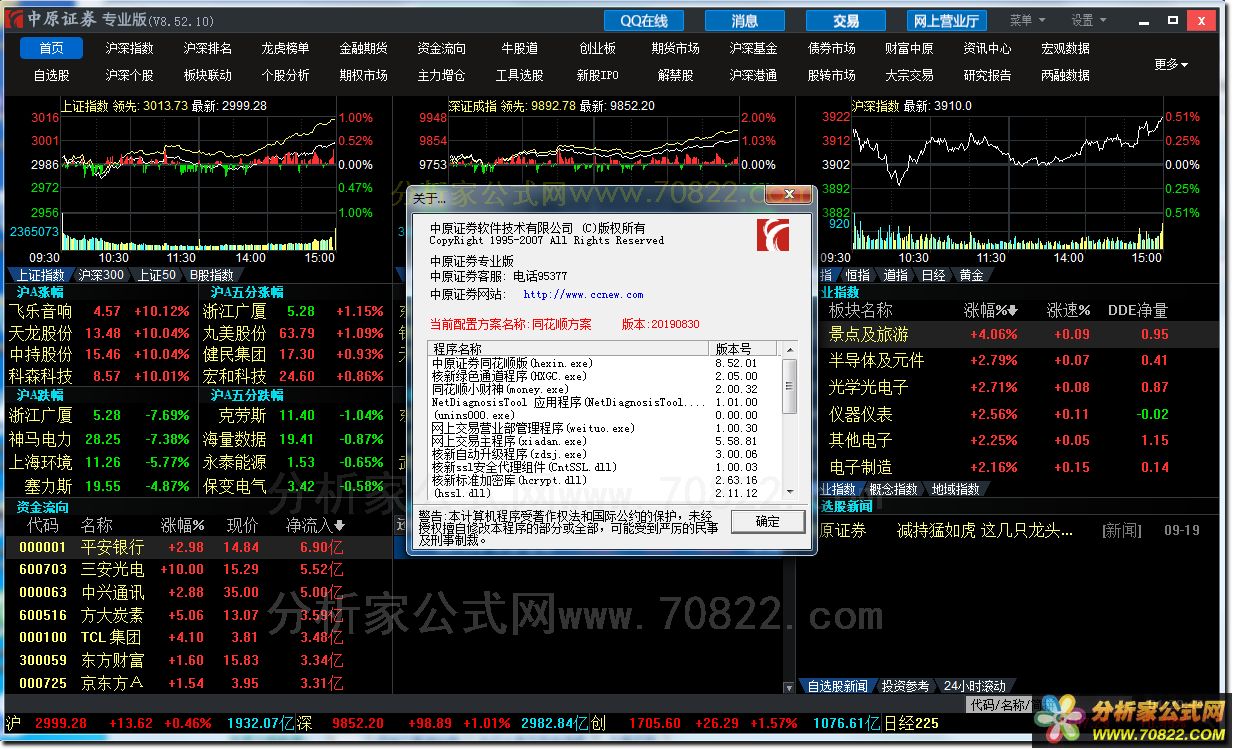Select the 黄金 tab
The image size is (1234, 750).
[x=971, y=275]
